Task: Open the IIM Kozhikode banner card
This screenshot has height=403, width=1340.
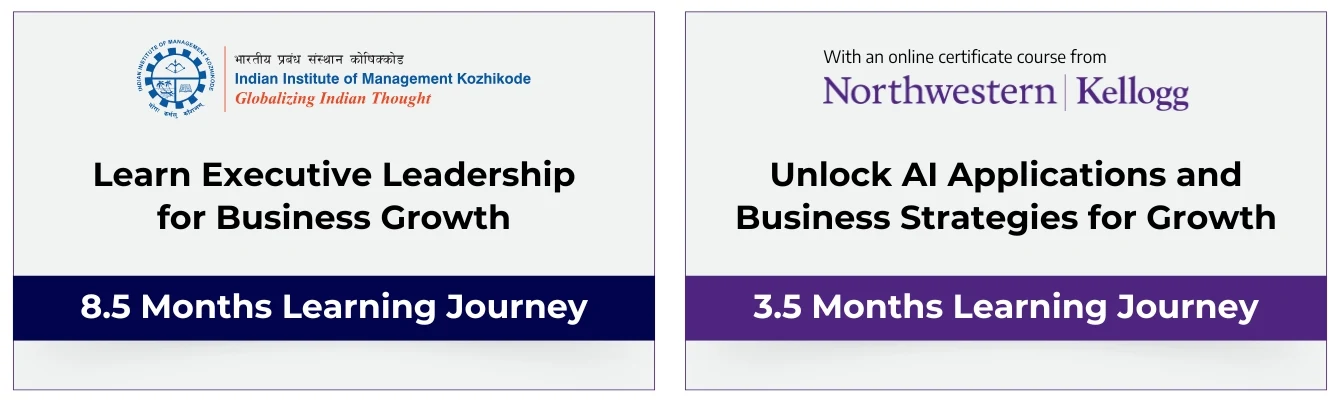Action: tap(334, 201)
